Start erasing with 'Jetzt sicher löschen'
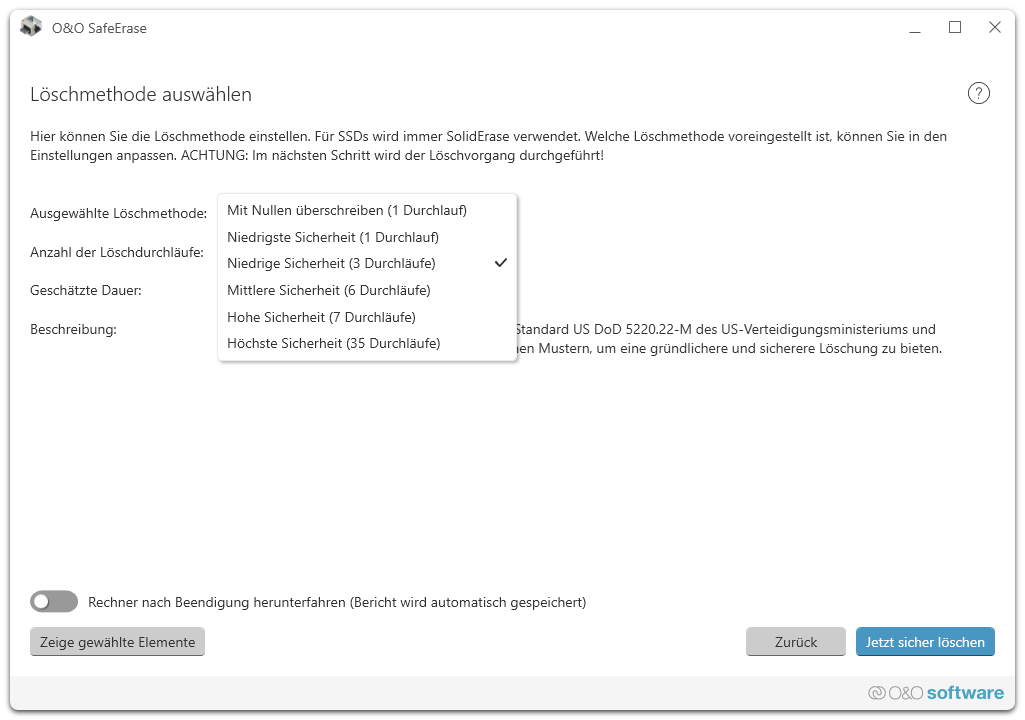 click(x=925, y=642)
